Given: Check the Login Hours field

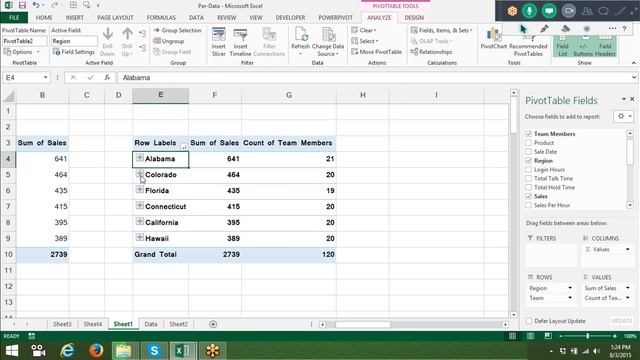Looking at the screenshot, I should (x=529, y=169).
